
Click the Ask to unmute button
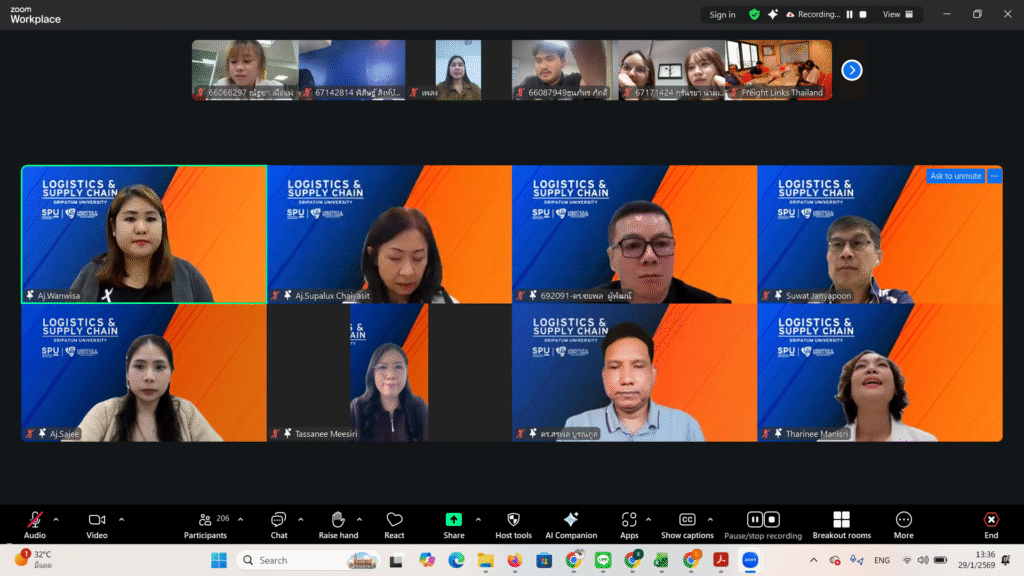(955, 176)
